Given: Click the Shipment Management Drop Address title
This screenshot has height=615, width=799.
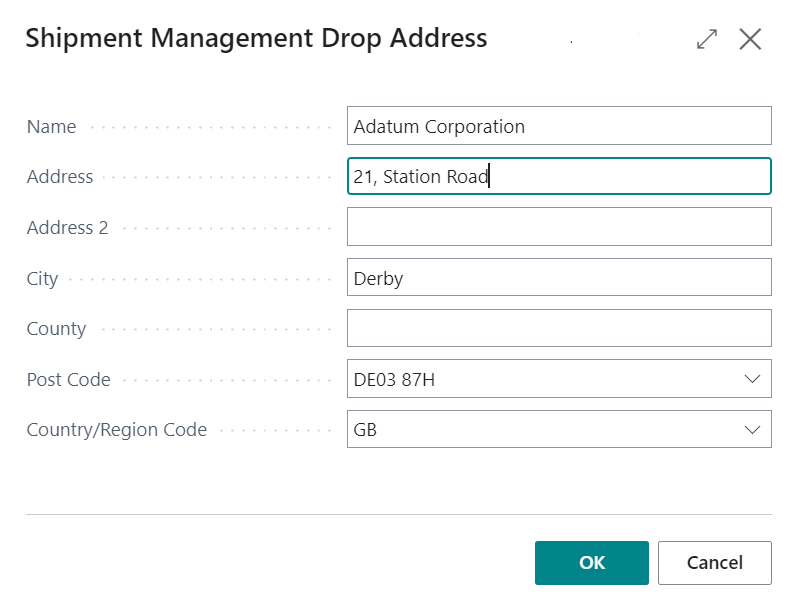Looking at the screenshot, I should [256, 39].
